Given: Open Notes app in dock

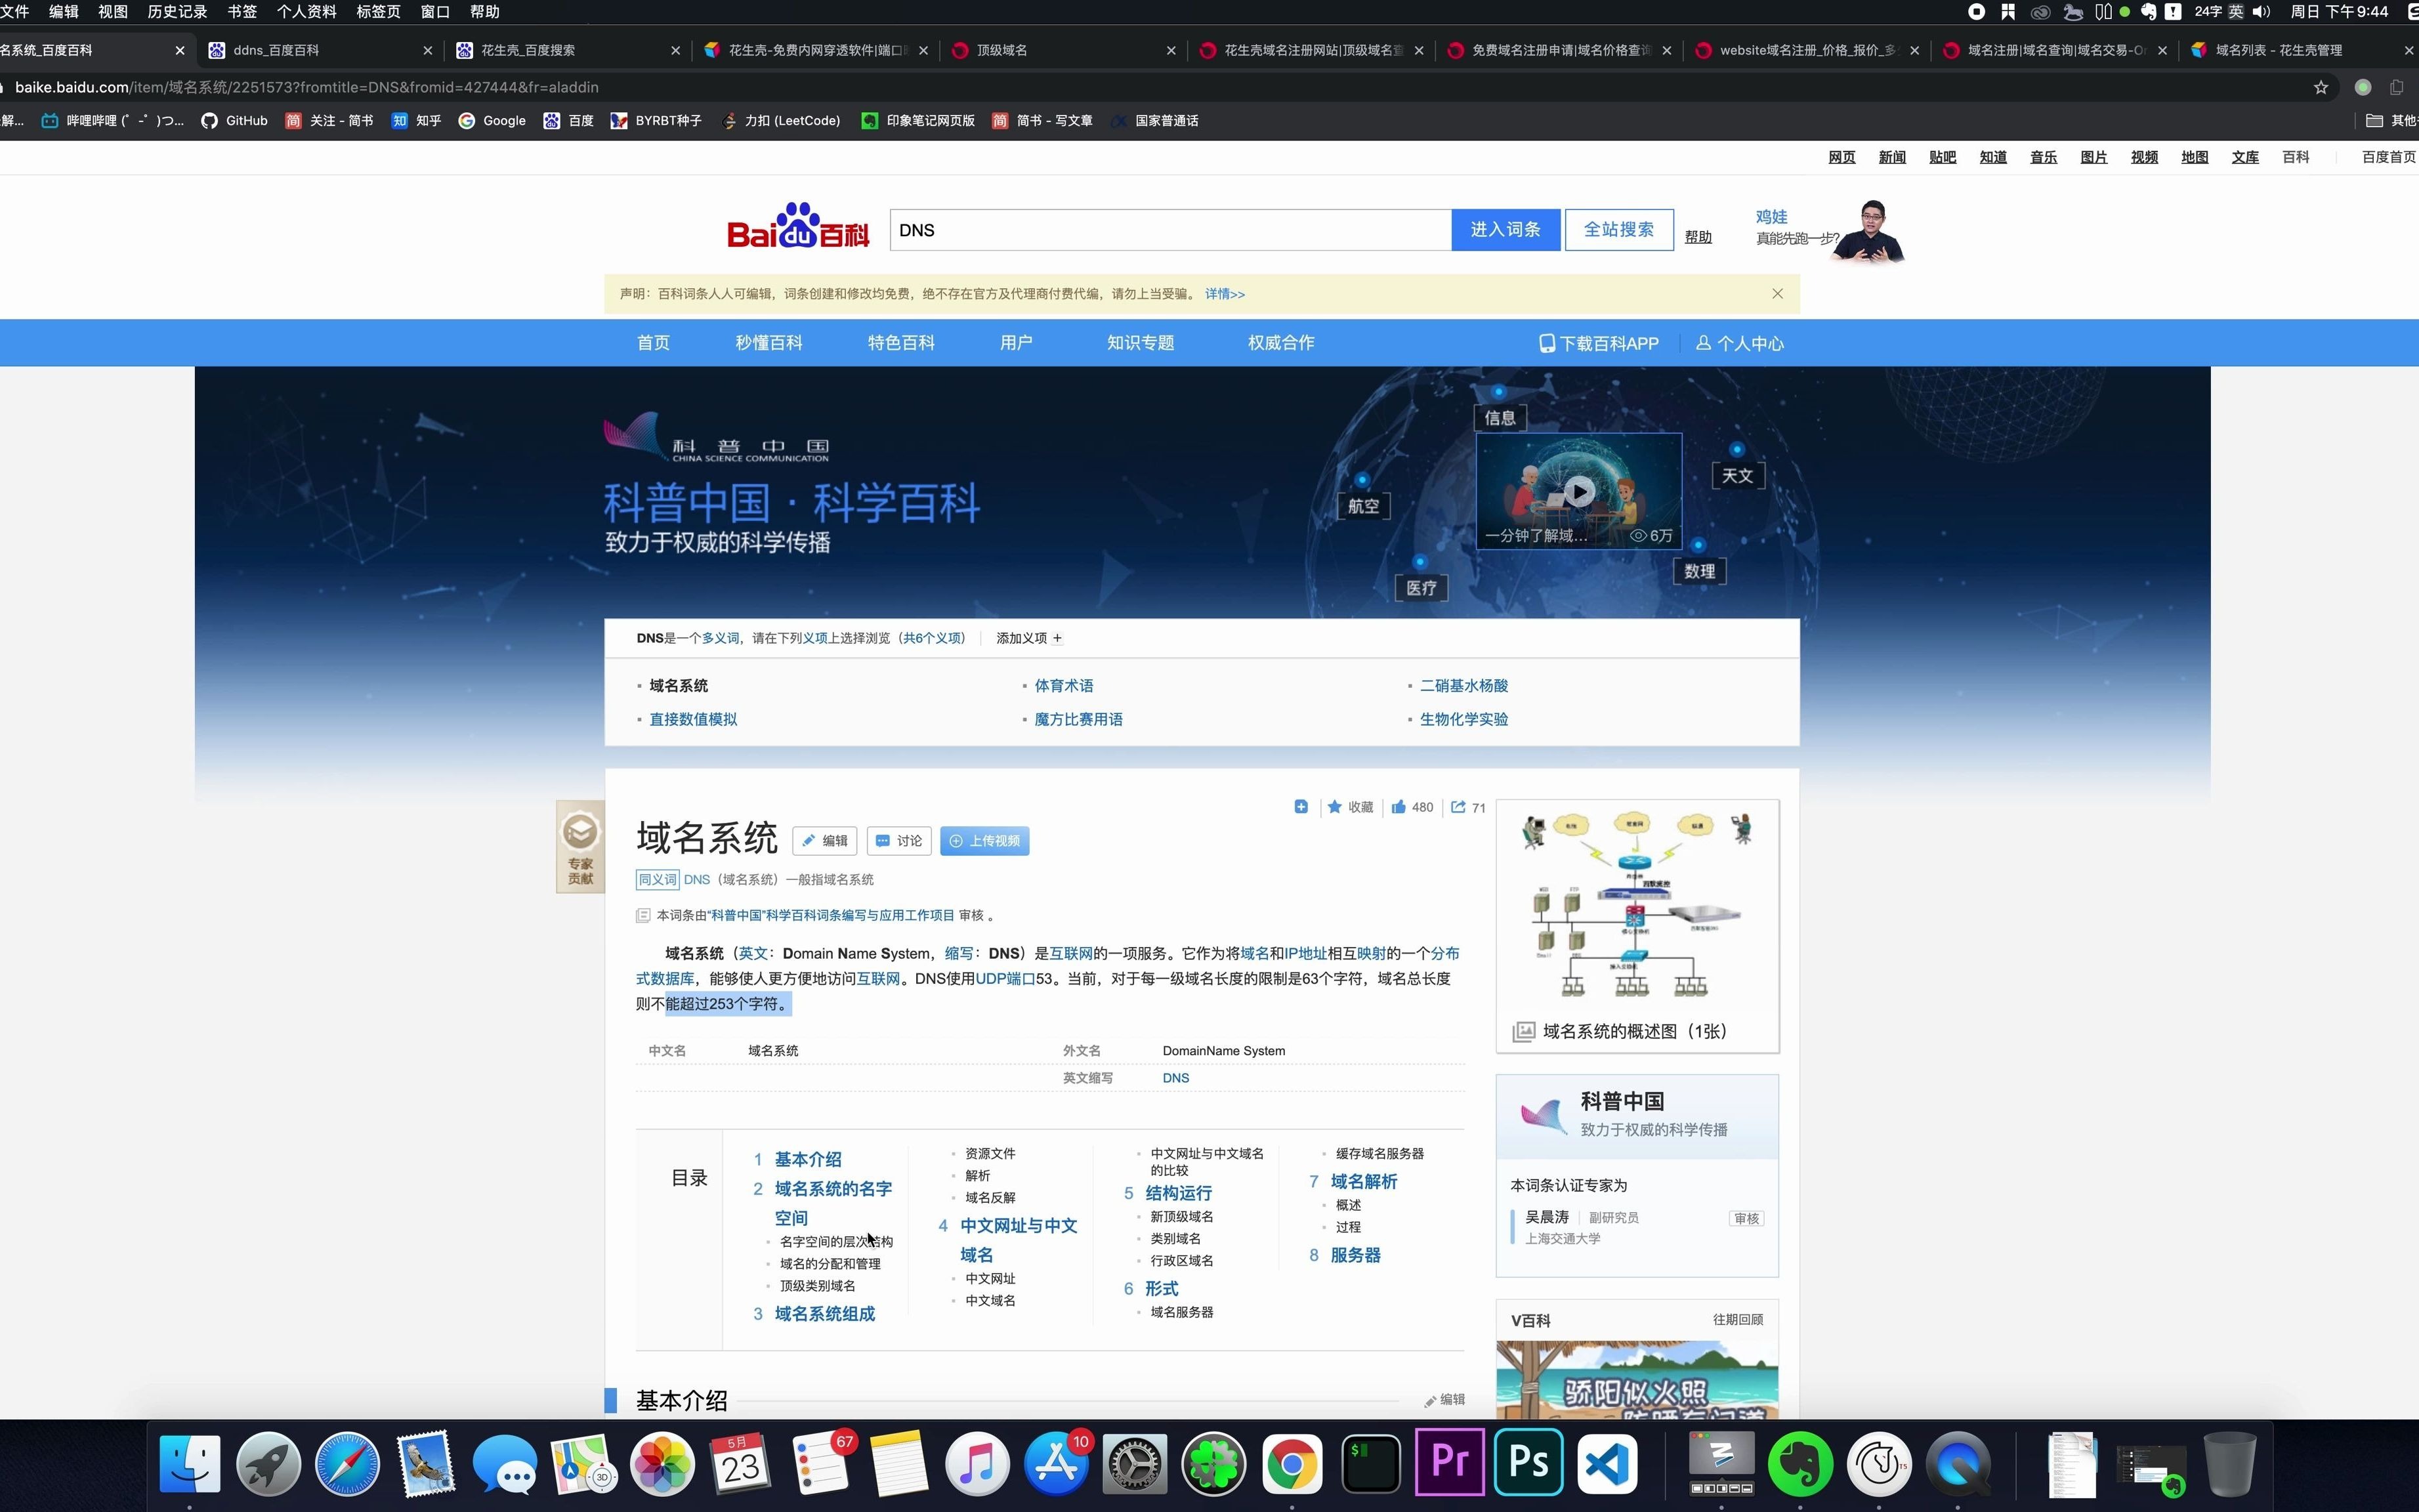Looking at the screenshot, I should coord(898,1464).
